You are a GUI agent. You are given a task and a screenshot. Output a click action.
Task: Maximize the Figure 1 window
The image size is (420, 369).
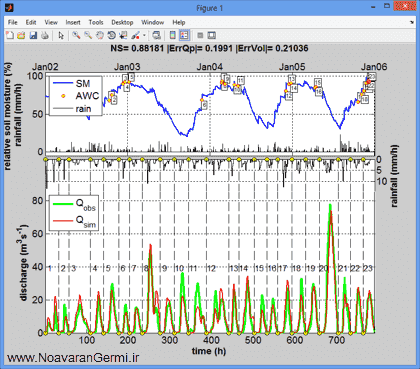(387, 6)
